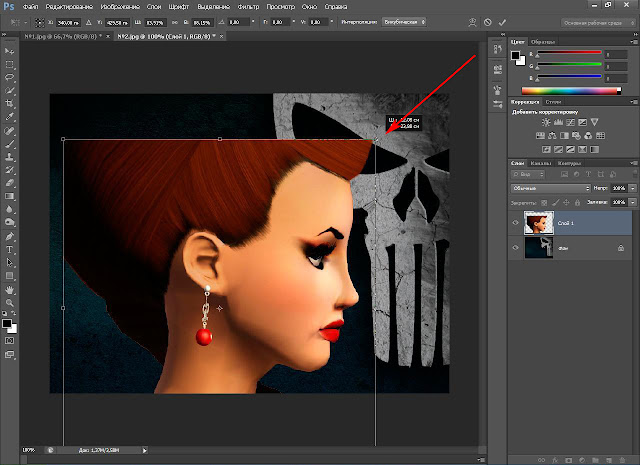The image size is (640, 465).
Task: Select the Clone Stamp tool
Action: (x=9, y=157)
